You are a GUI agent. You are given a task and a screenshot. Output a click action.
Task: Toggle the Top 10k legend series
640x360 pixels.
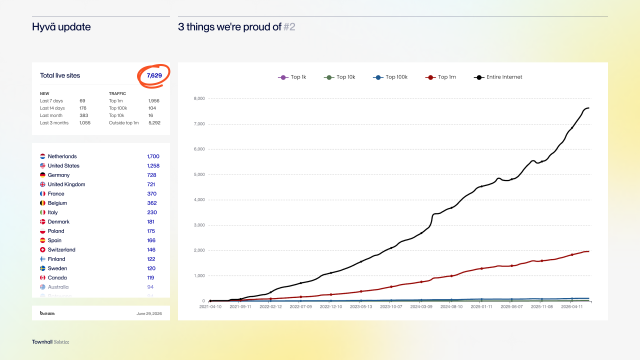click(340, 77)
